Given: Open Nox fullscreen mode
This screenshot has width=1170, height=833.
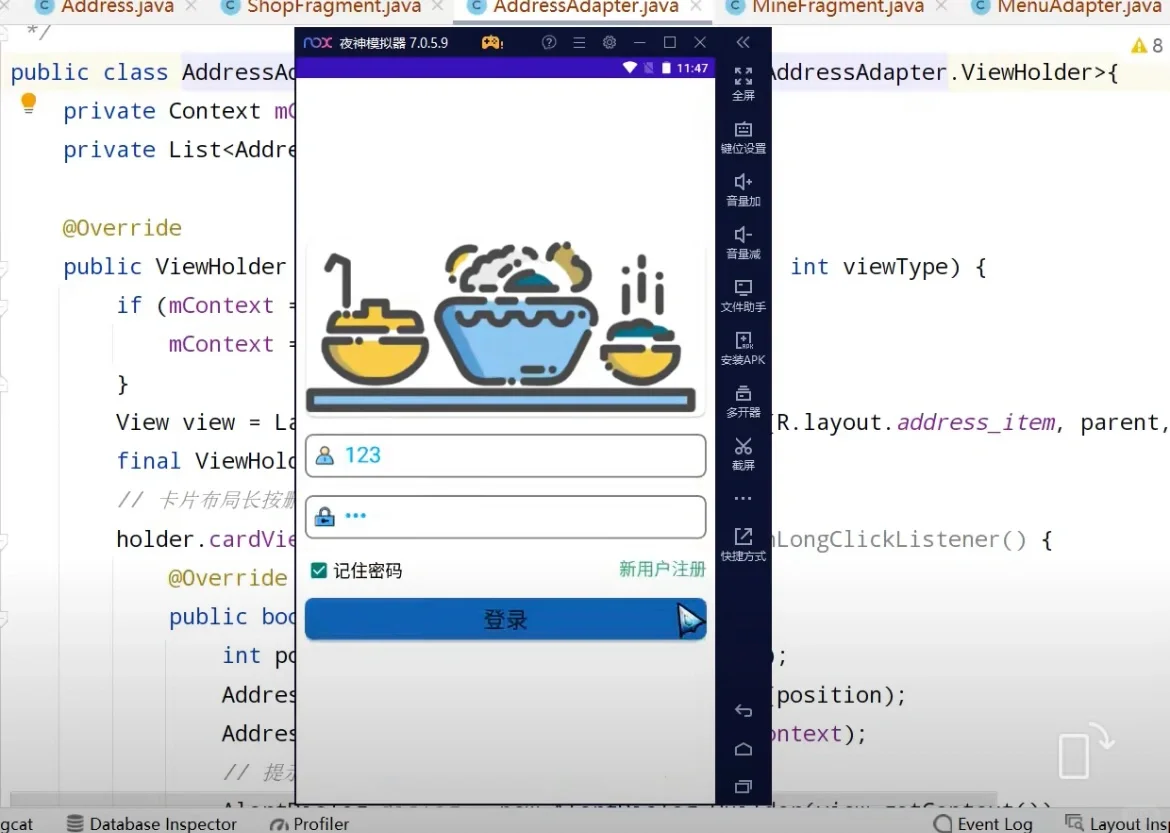Looking at the screenshot, I should coord(743,84).
